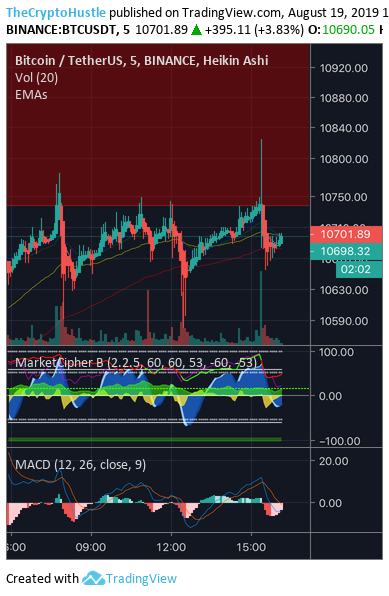Click the 15:00 time axis marker

251,547
